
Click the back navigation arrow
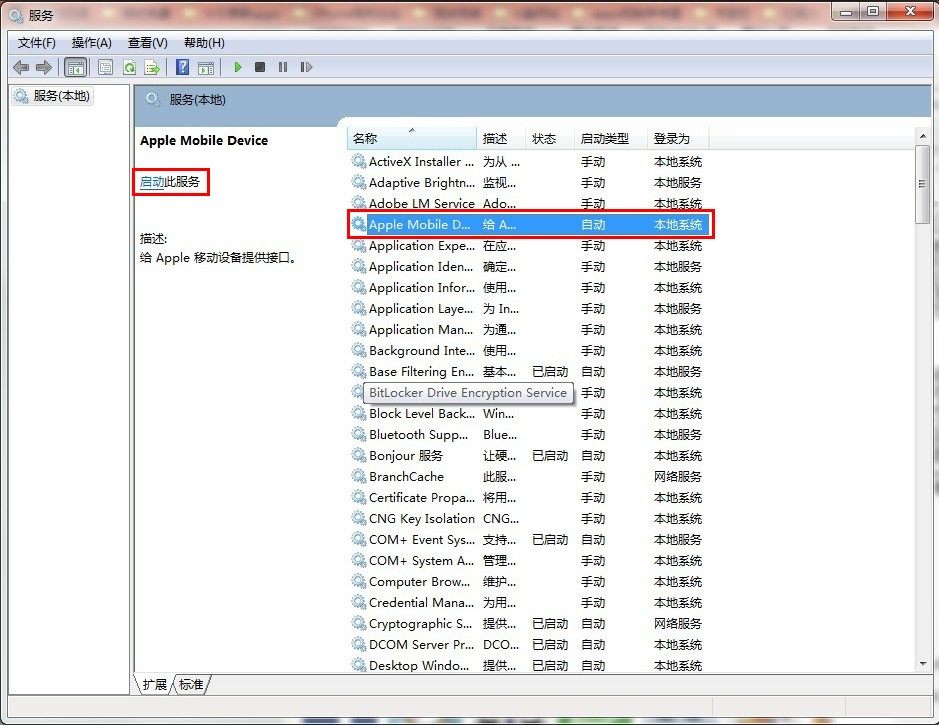pos(22,66)
